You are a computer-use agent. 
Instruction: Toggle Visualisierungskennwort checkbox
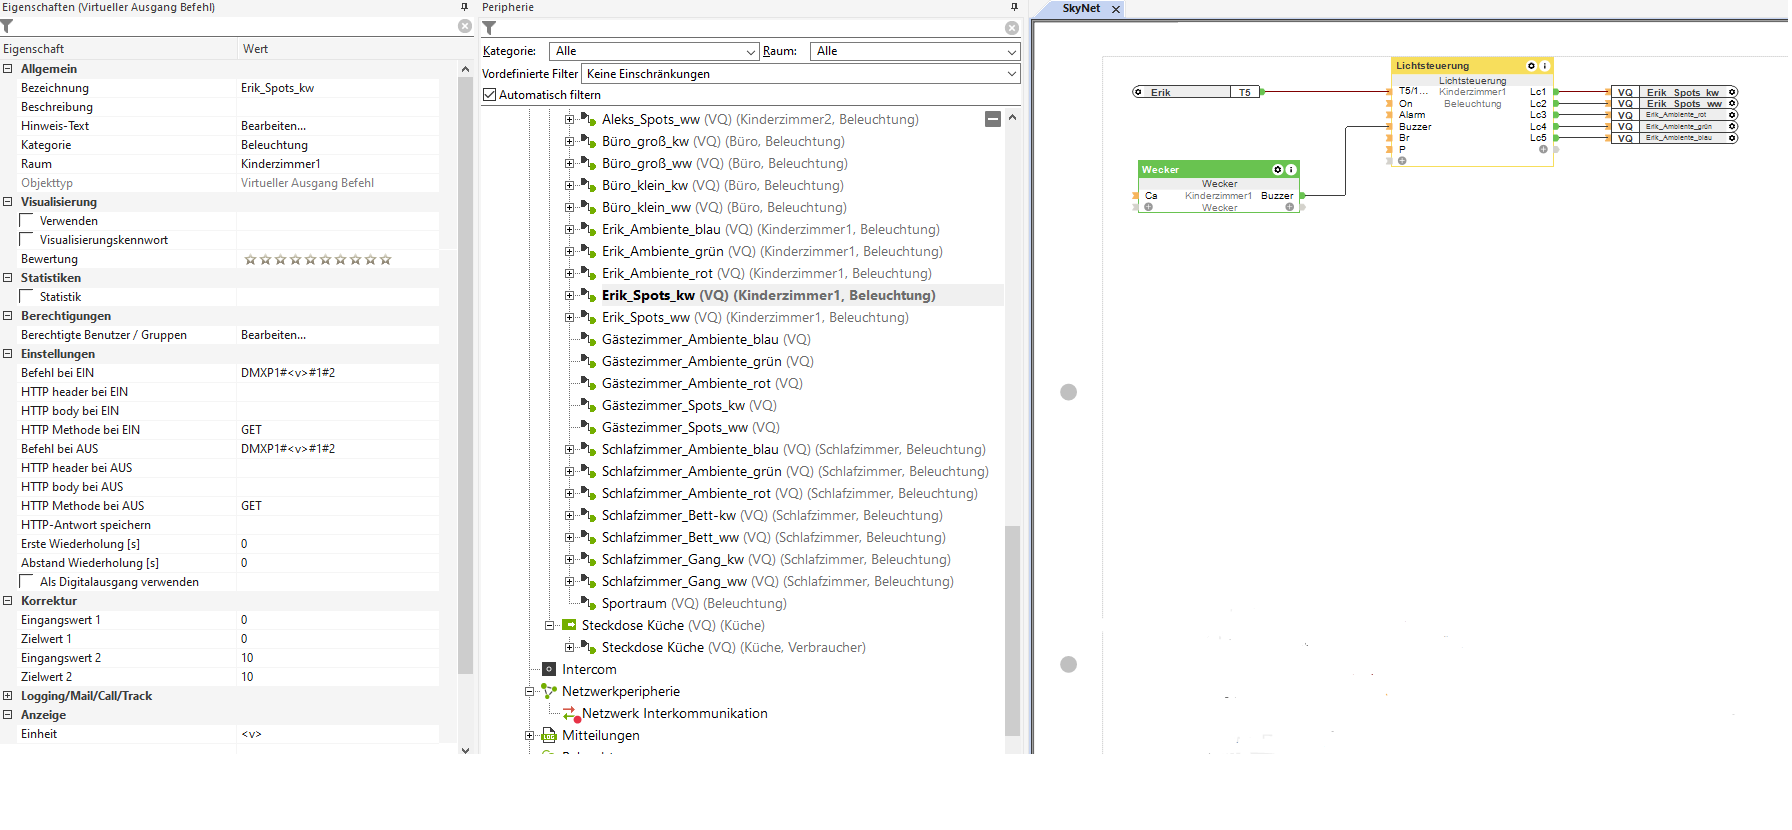coord(27,240)
